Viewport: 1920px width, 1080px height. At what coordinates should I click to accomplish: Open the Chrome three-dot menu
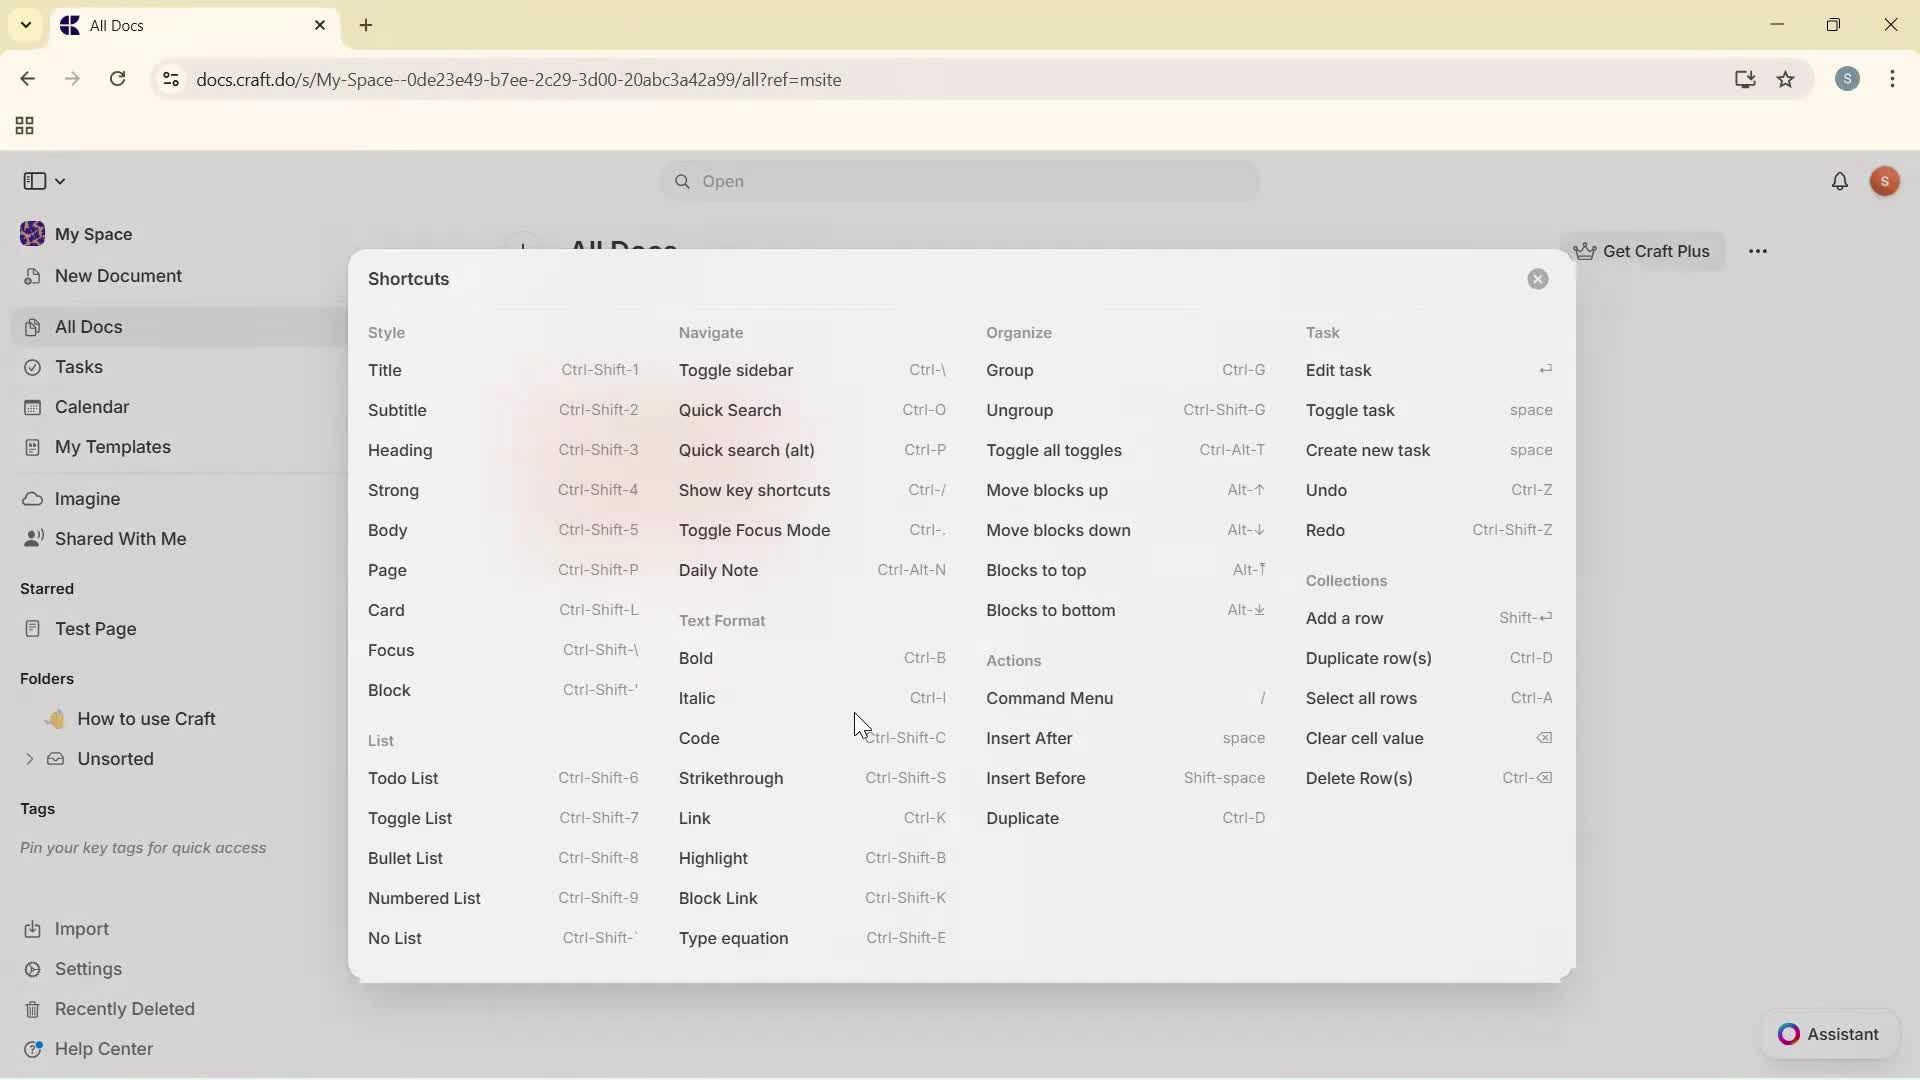[1894, 80]
